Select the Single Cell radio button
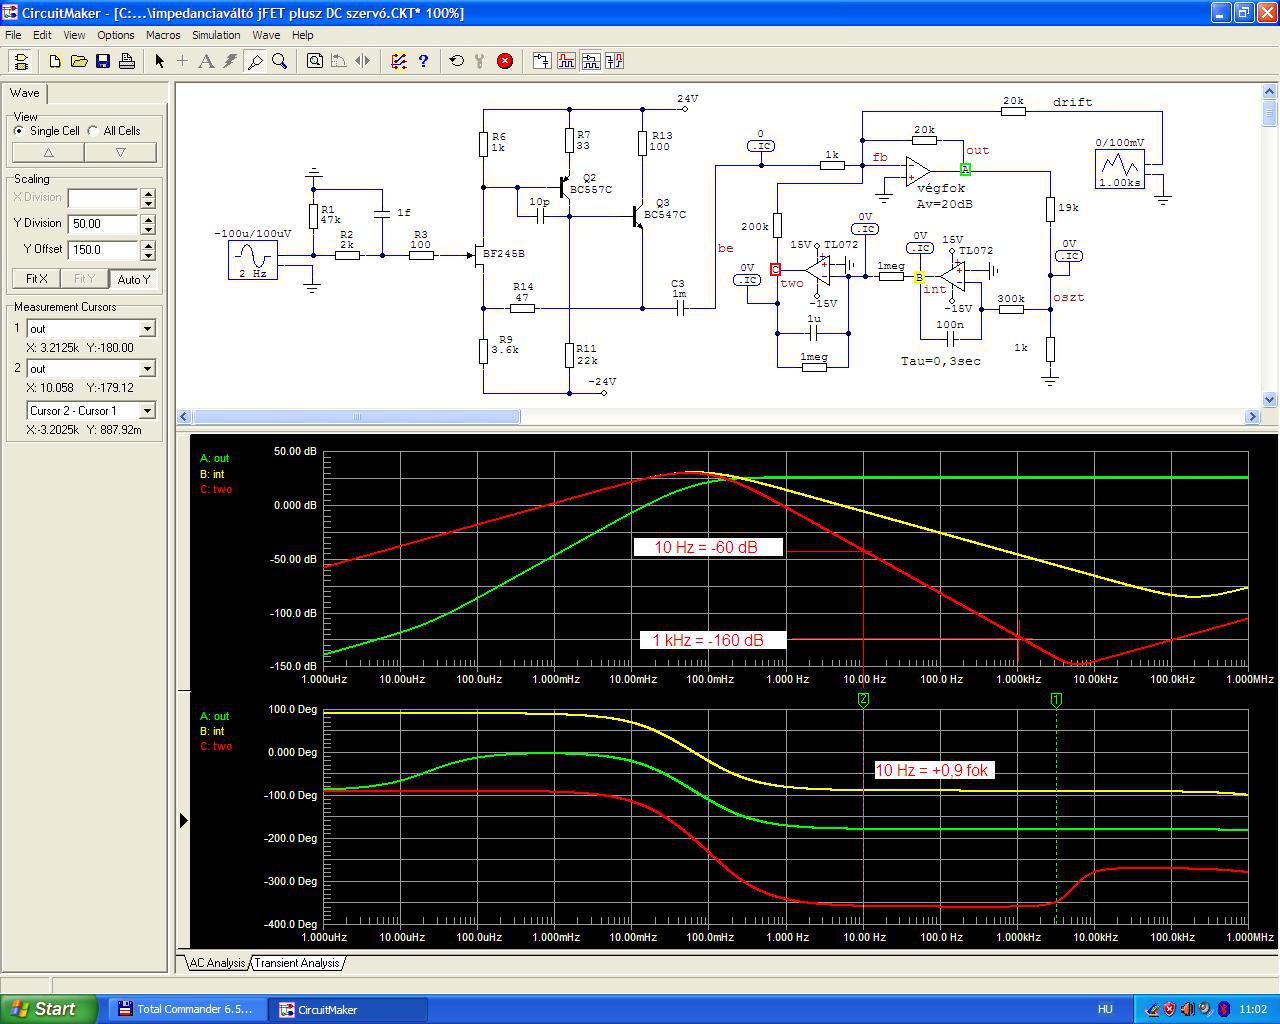The height and width of the screenshot is (1024, 1280). coord(19,131)
